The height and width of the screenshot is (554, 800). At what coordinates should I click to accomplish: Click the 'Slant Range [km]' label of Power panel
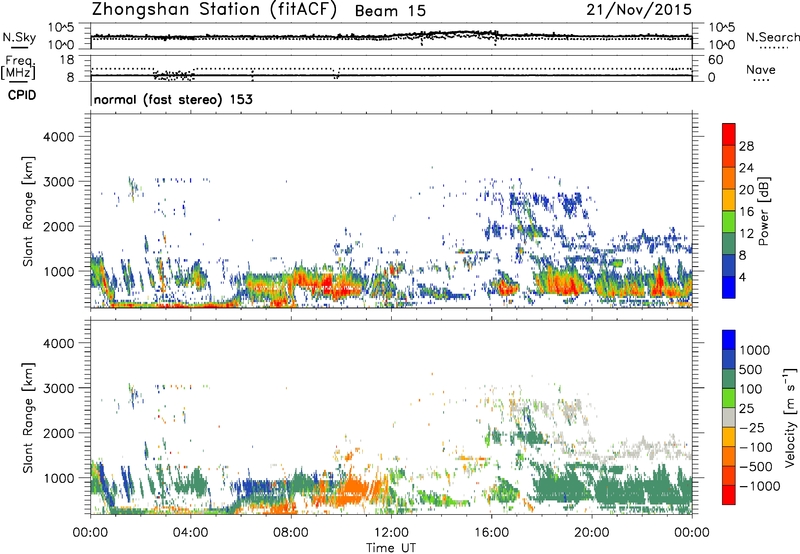pyautogui.click(x=28, y=211)
